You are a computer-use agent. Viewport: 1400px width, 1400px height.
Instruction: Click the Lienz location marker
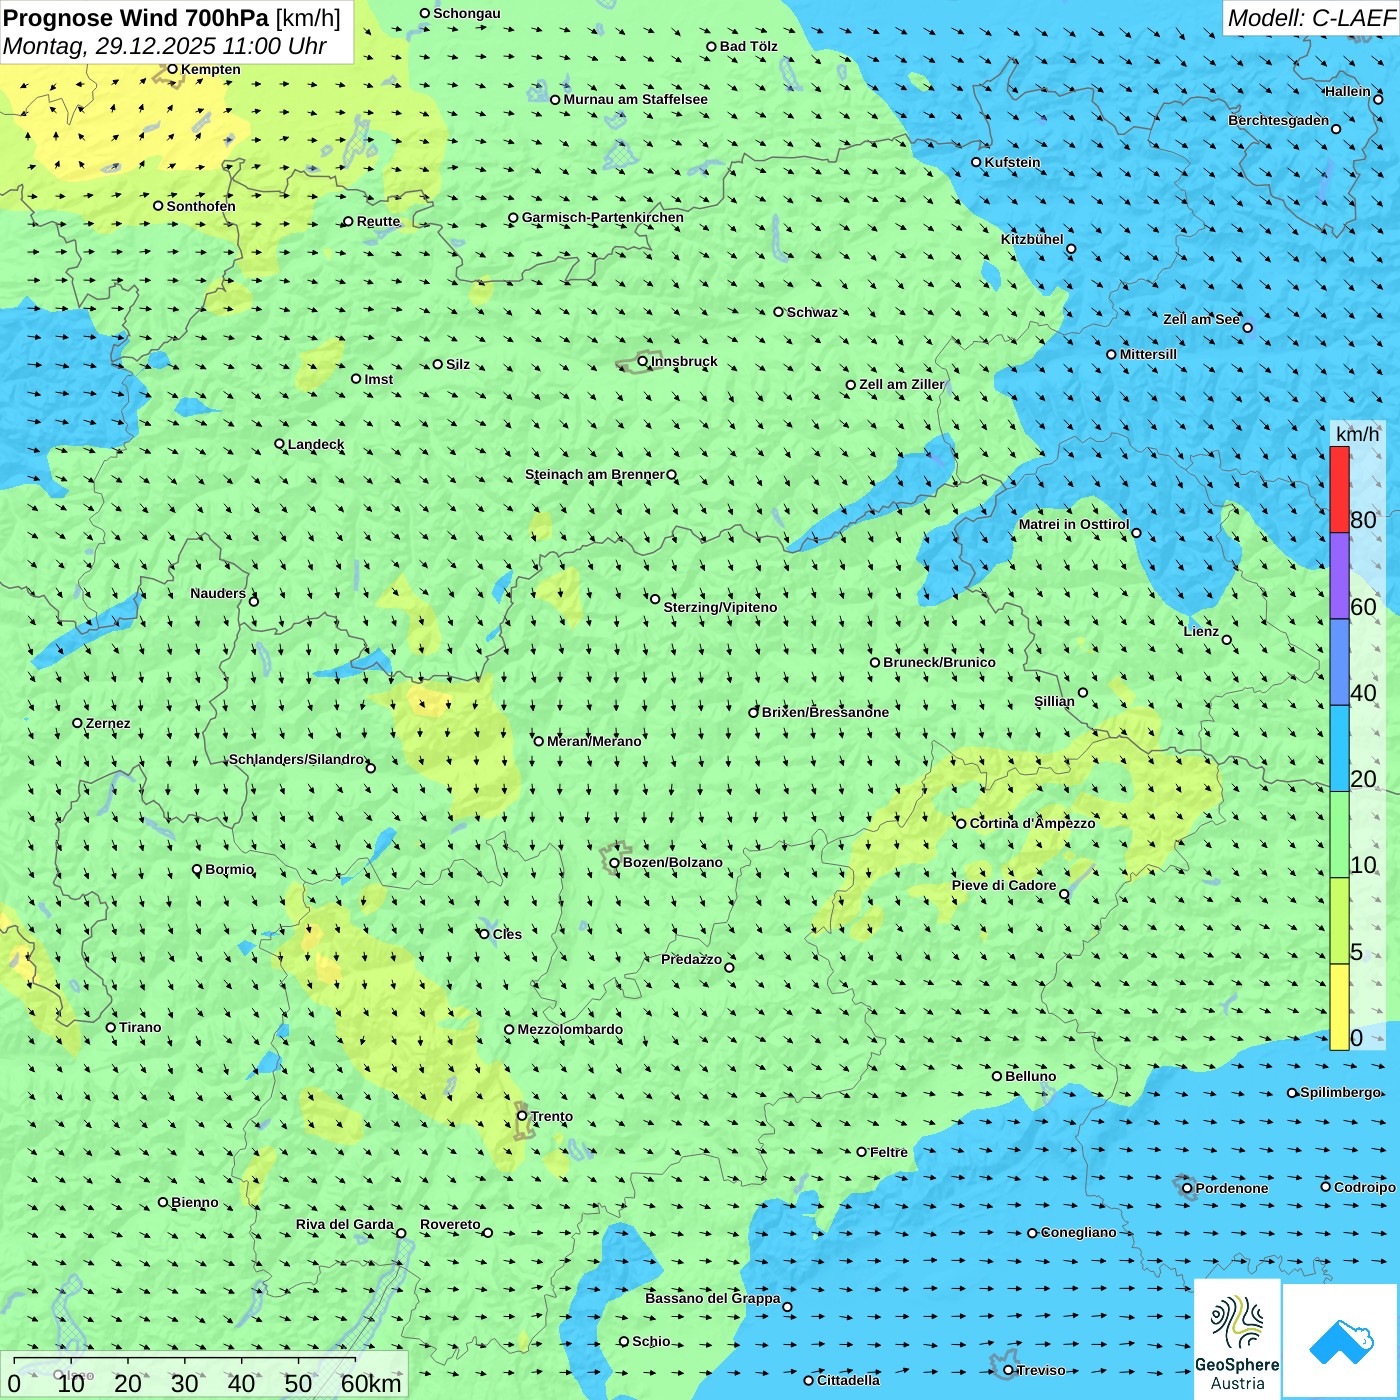pyautogui.click(x=1227, y=640)
